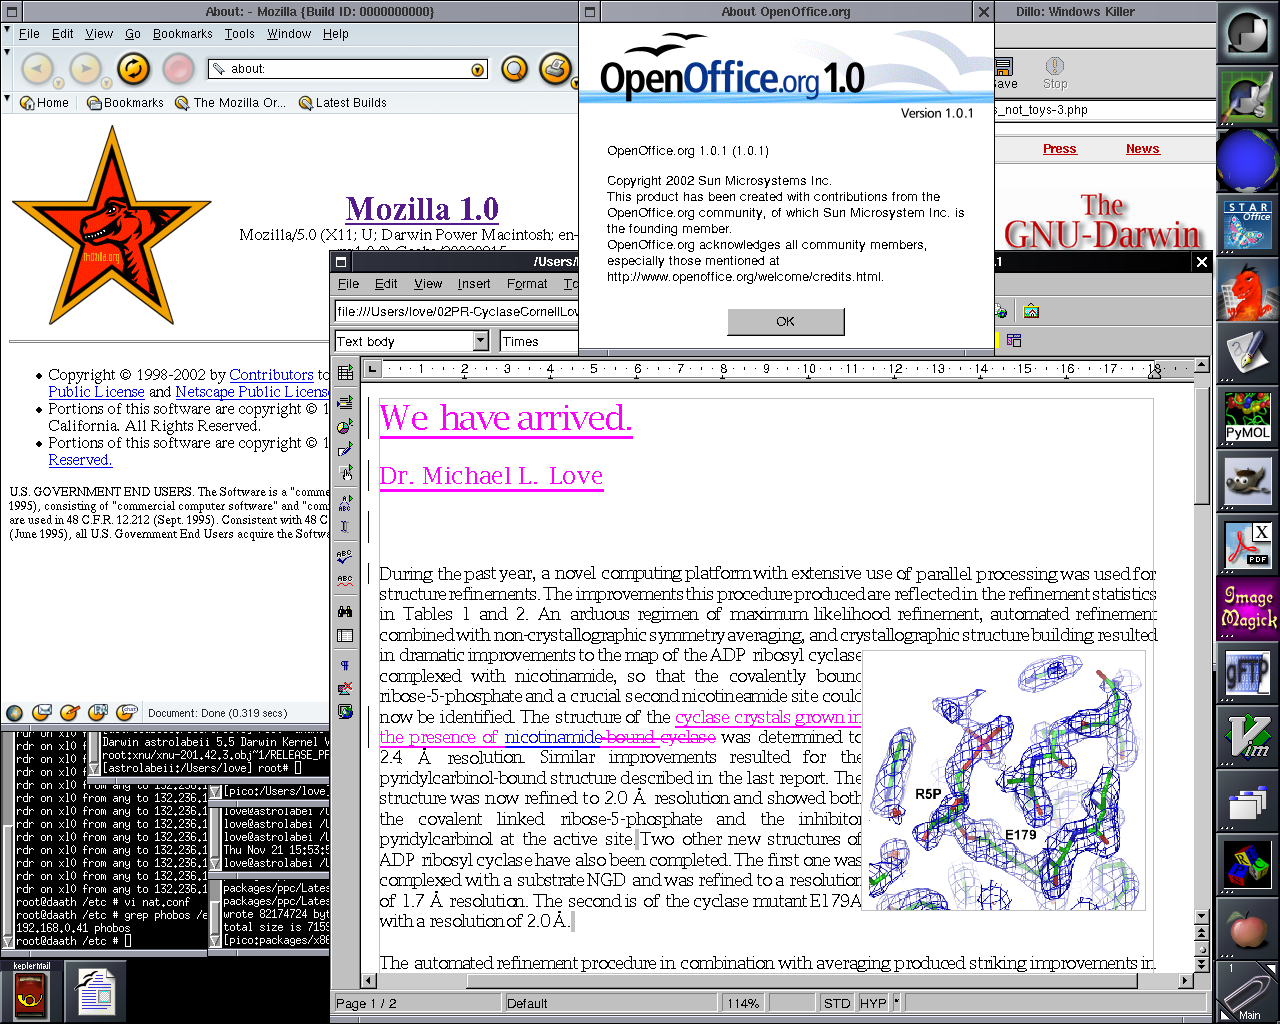This screenshot has height=1024, width=1280.
Task: Click OK in the About OpenOffice.org dialog
Action: (785, 321)
